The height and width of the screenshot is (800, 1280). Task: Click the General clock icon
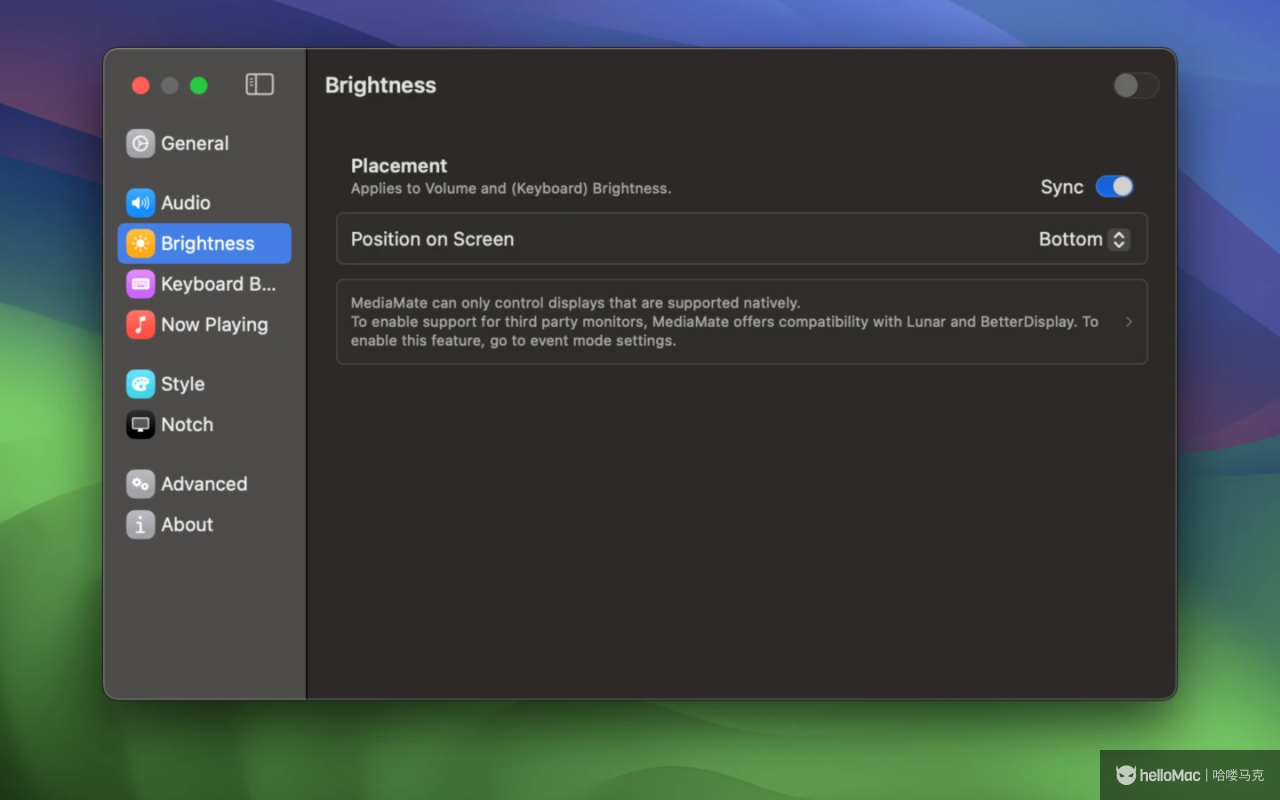pos(140,143)
